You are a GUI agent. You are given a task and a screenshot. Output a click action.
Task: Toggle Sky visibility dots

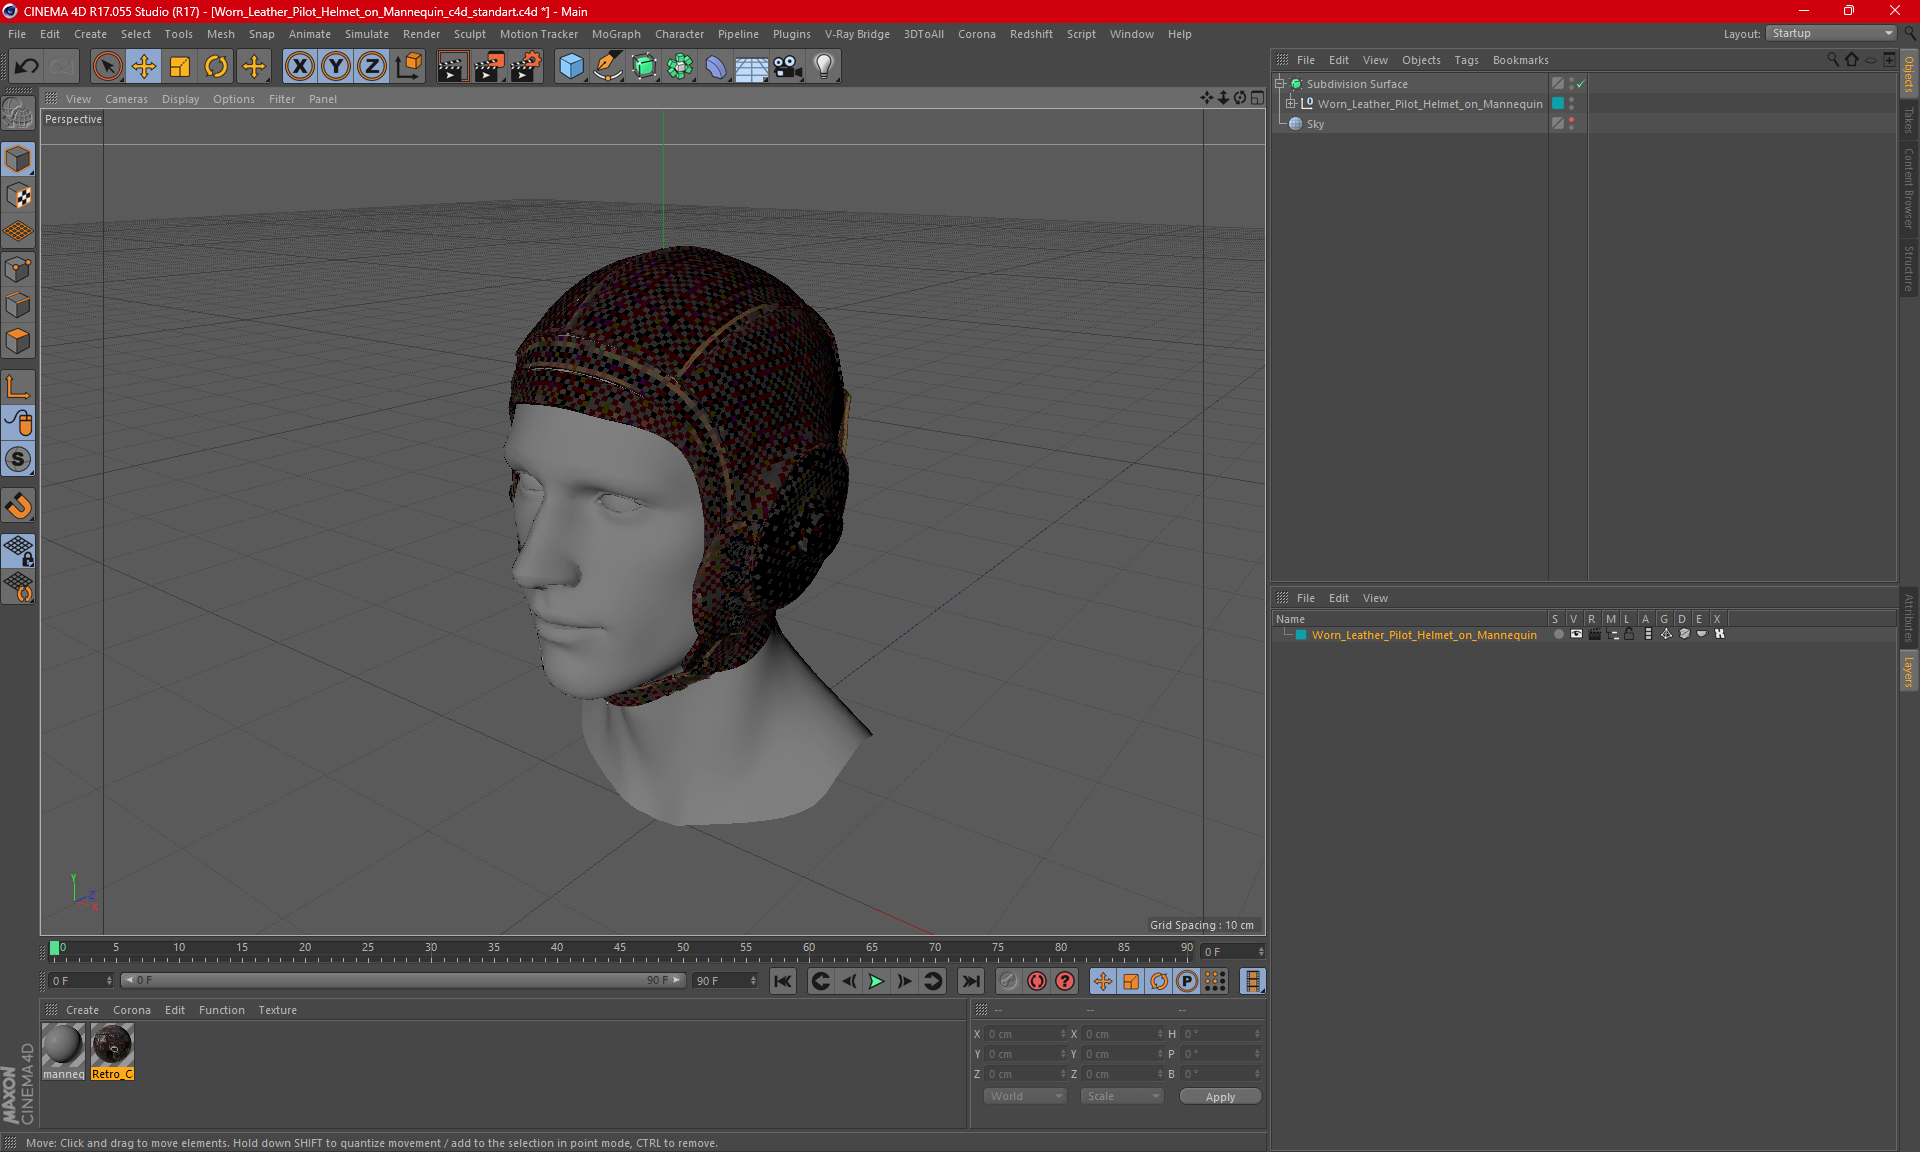coord(1571,124)
